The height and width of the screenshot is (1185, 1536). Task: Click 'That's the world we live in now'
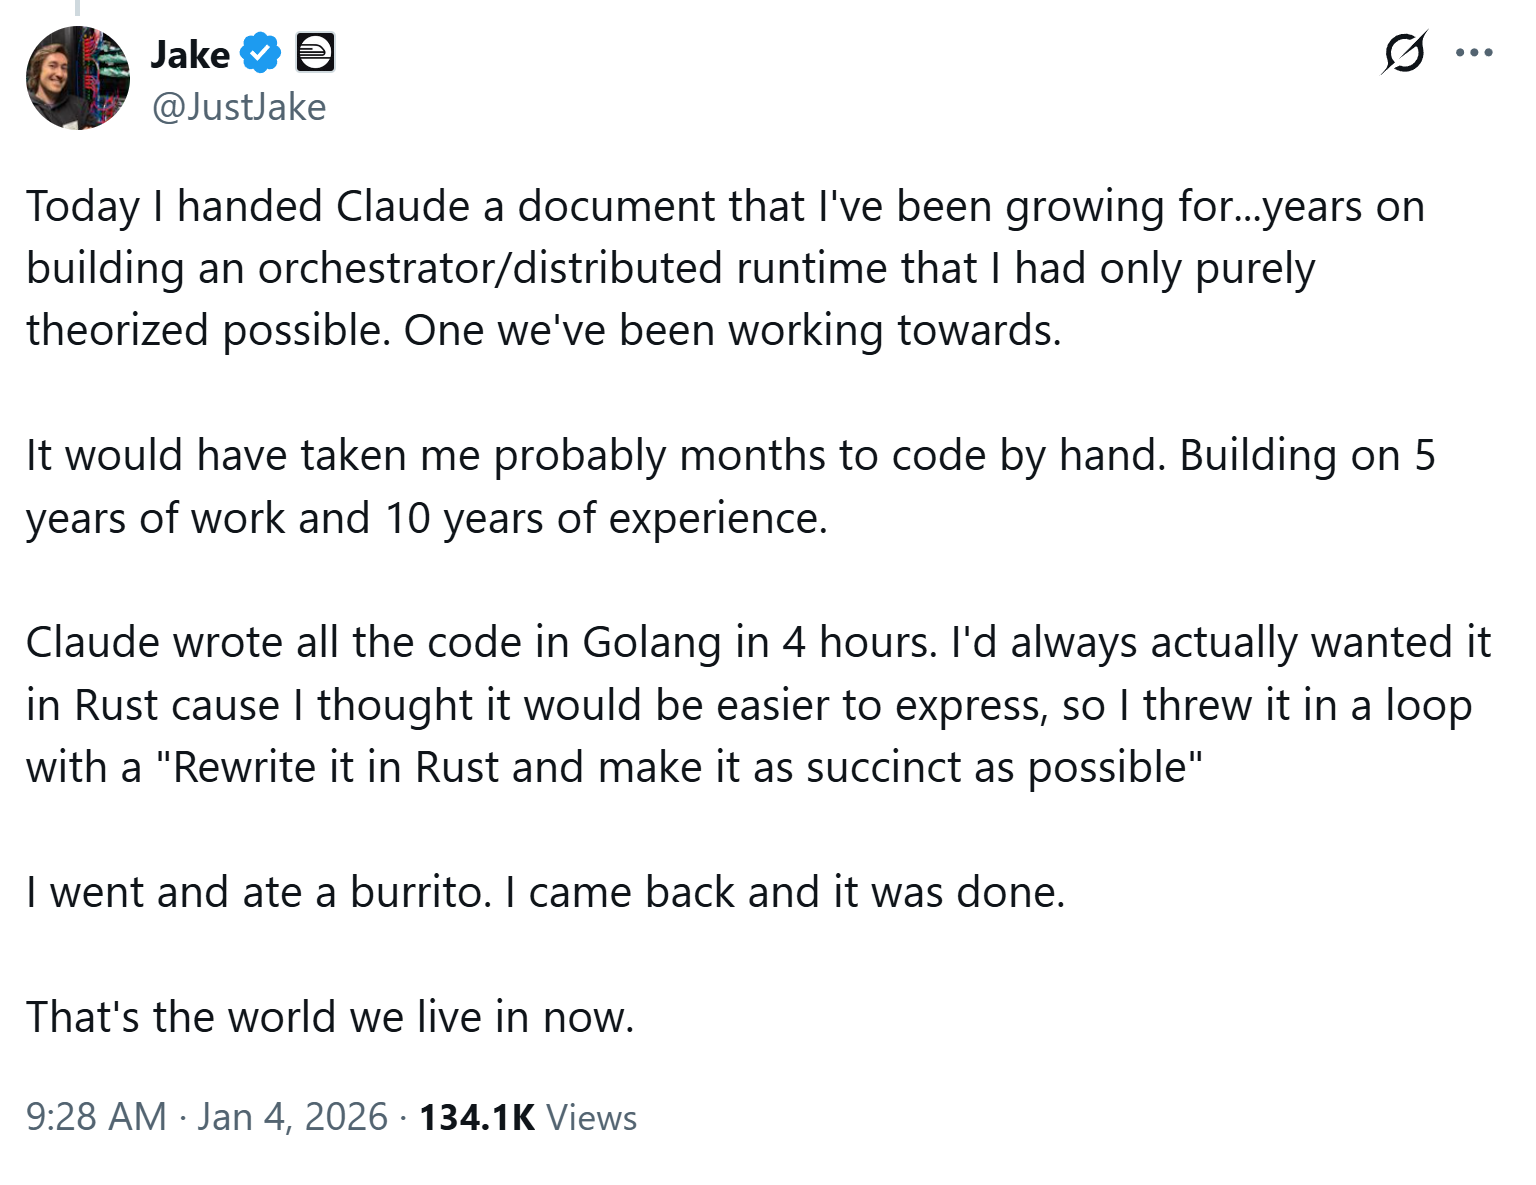click(330, 1016)
